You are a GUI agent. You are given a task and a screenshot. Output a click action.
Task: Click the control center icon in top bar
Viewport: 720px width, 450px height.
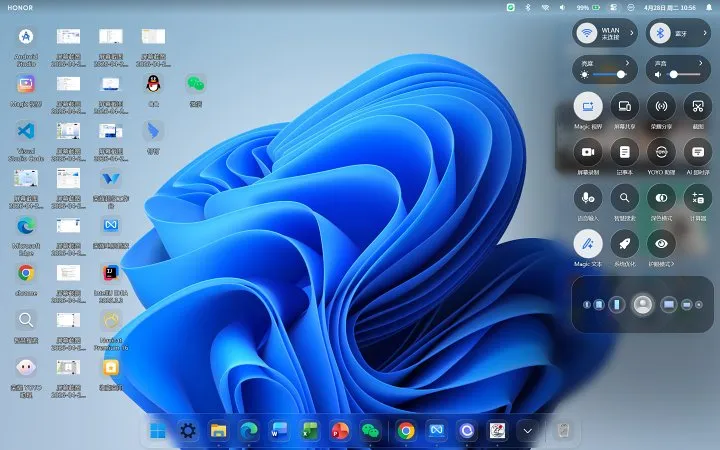click(x=613, y=7)
